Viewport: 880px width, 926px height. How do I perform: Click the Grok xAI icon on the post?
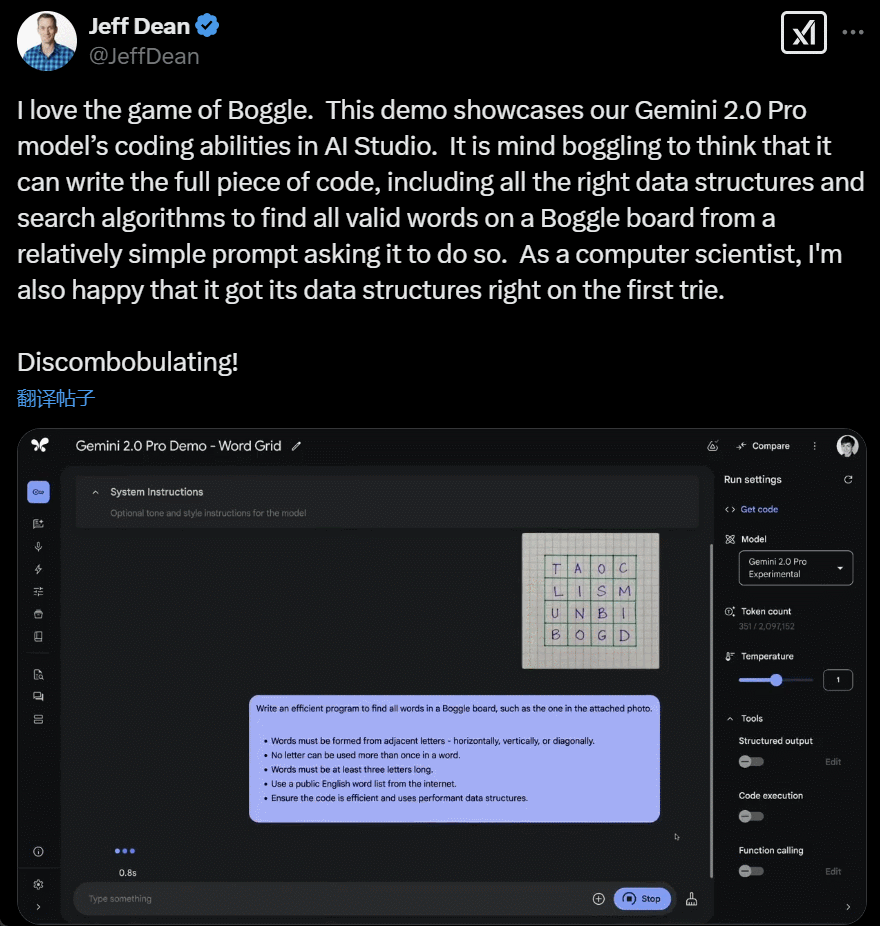point(803,32)
